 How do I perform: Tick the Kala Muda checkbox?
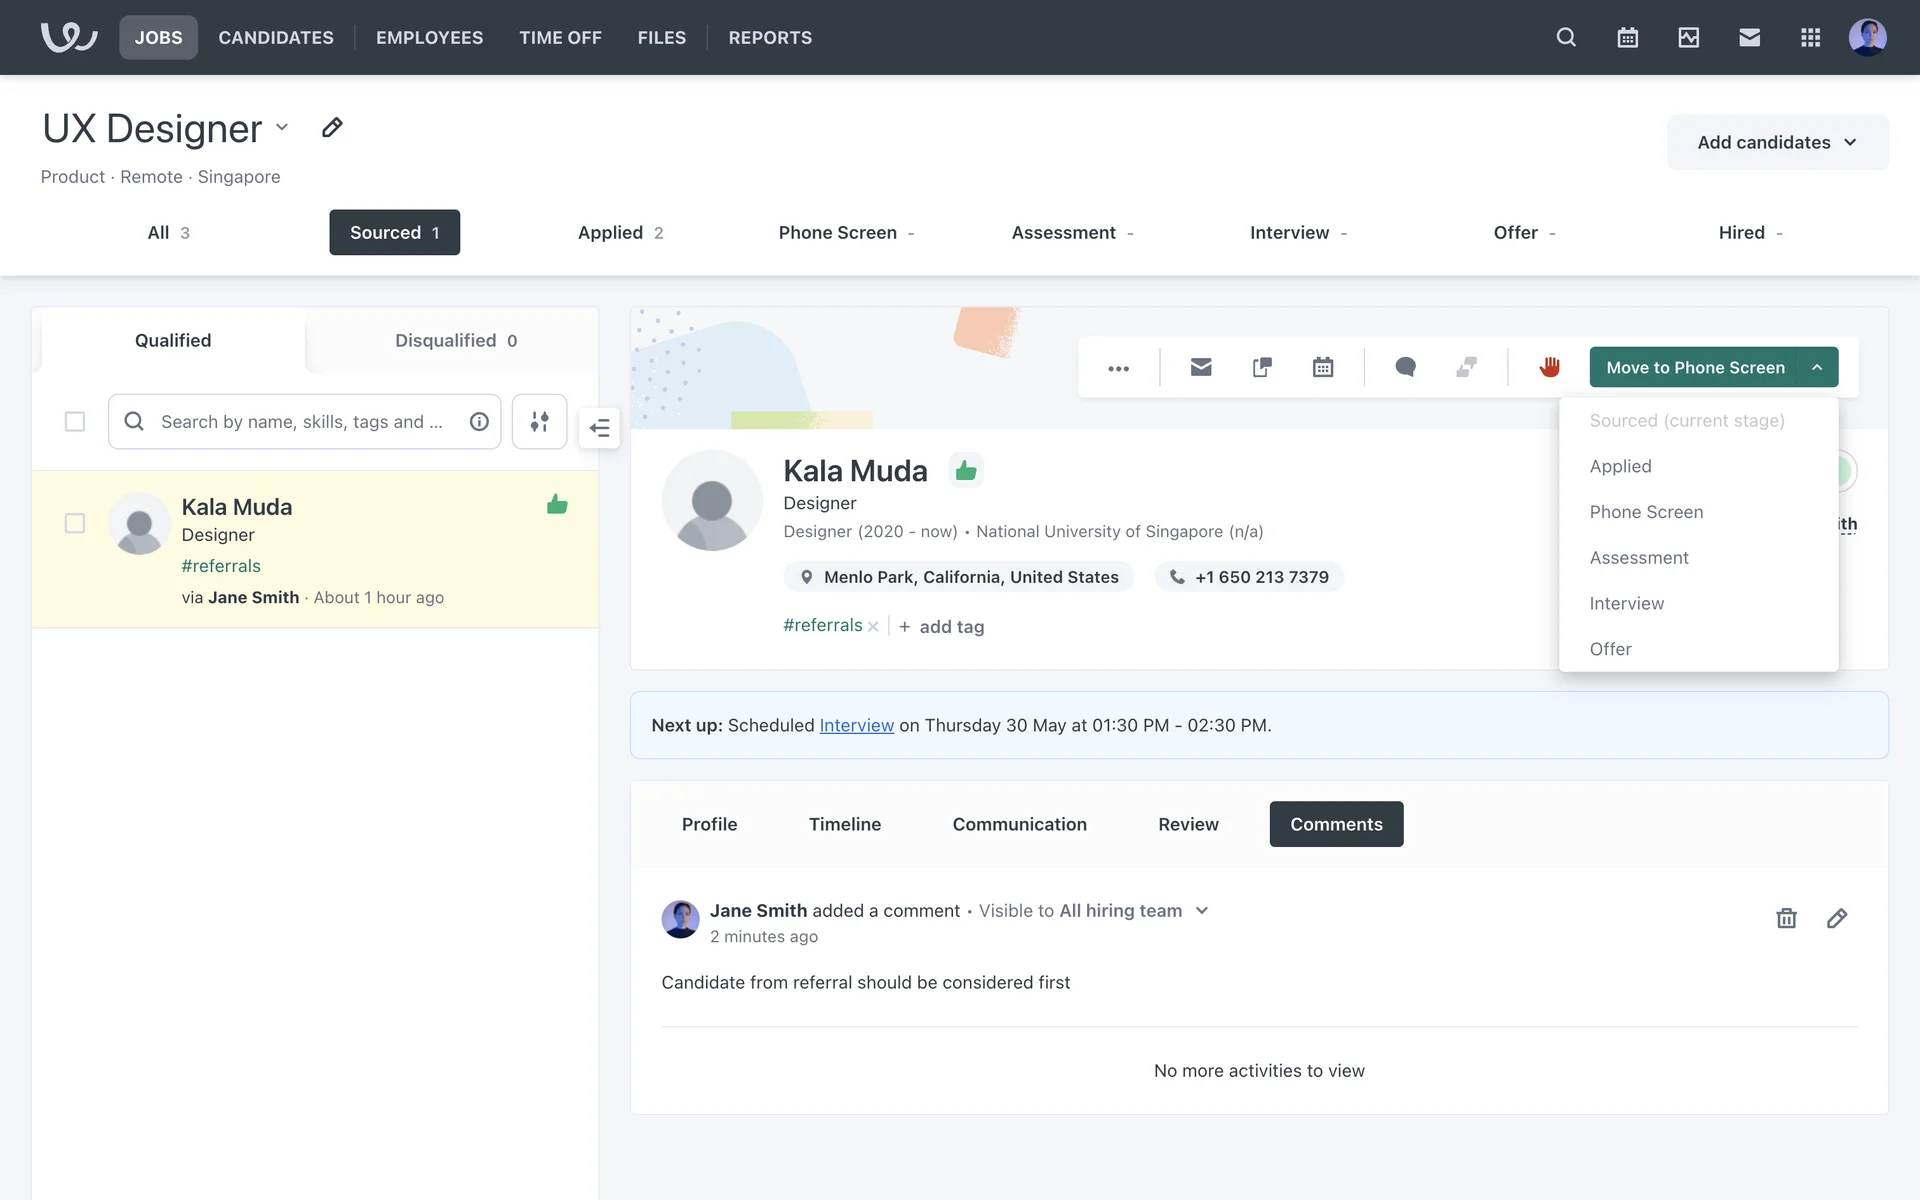tap(75, 523)
